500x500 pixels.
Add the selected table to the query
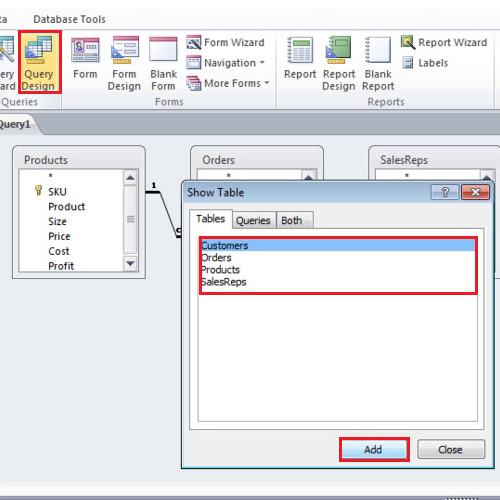click(374, 449)
